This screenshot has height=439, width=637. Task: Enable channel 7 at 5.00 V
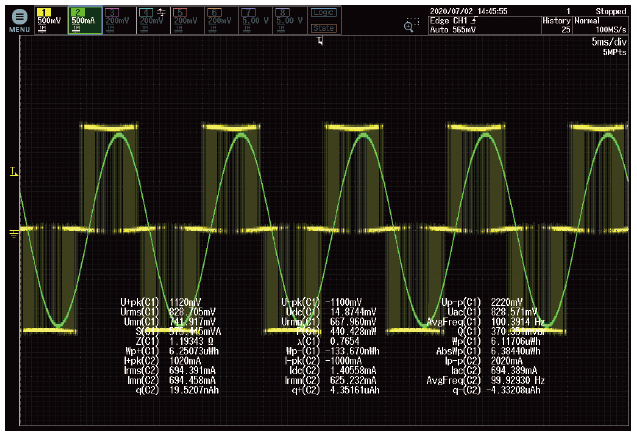coord(256,20)
